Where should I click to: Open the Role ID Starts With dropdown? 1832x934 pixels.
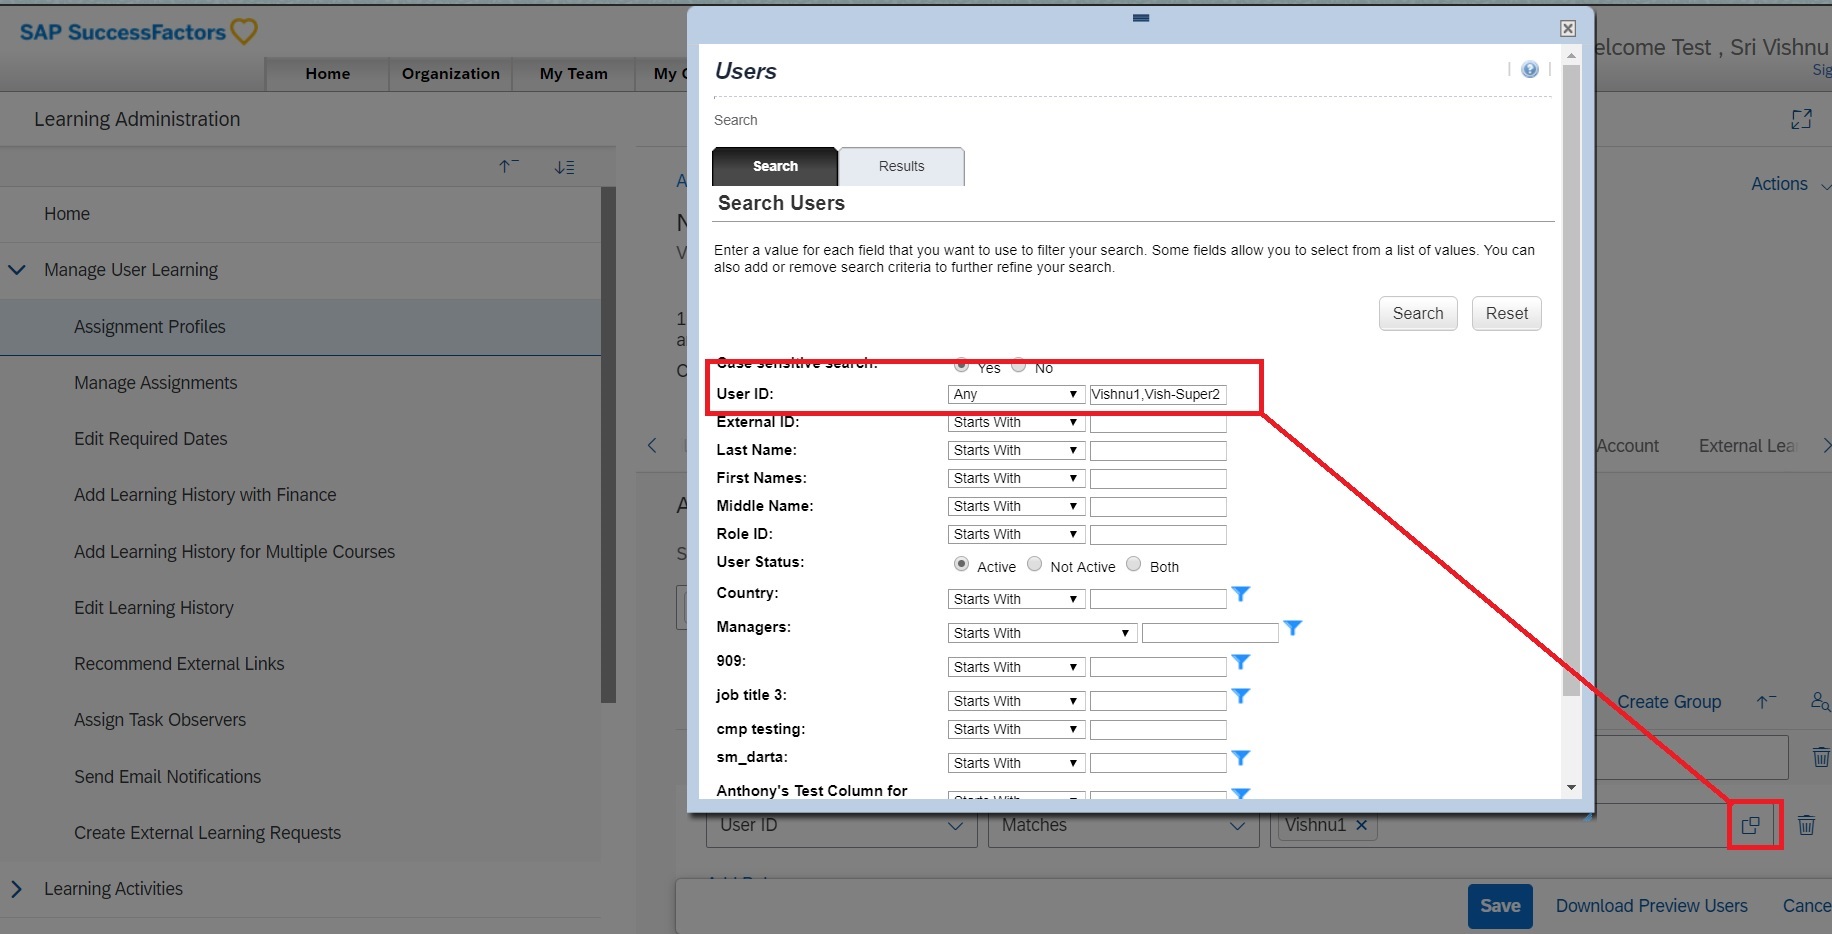coord(1016,535)
